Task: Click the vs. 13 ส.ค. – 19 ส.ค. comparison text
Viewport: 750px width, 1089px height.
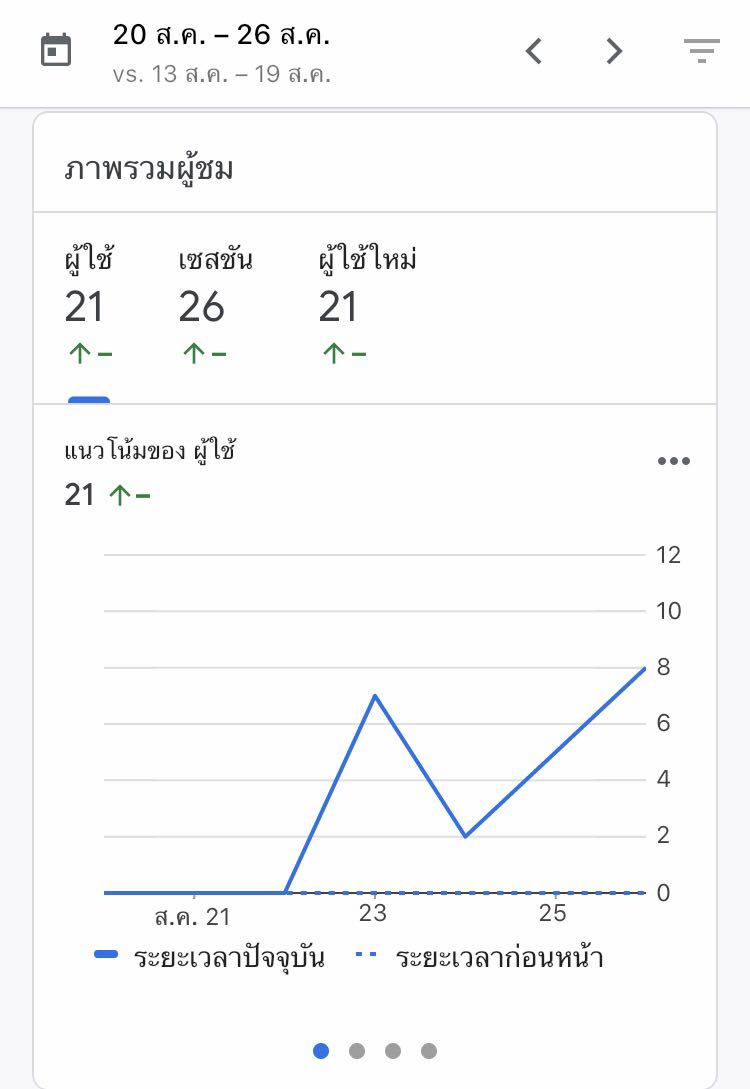Action: [x=221, y=74]
